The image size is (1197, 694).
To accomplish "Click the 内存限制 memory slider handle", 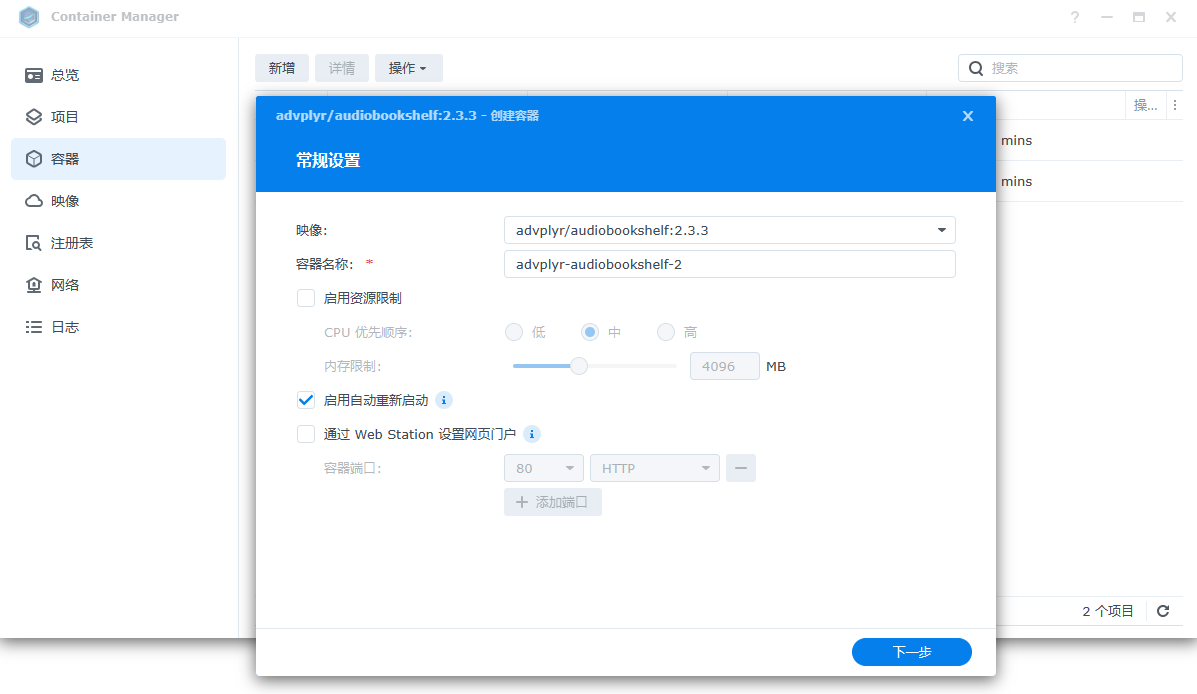I will 578,366.
